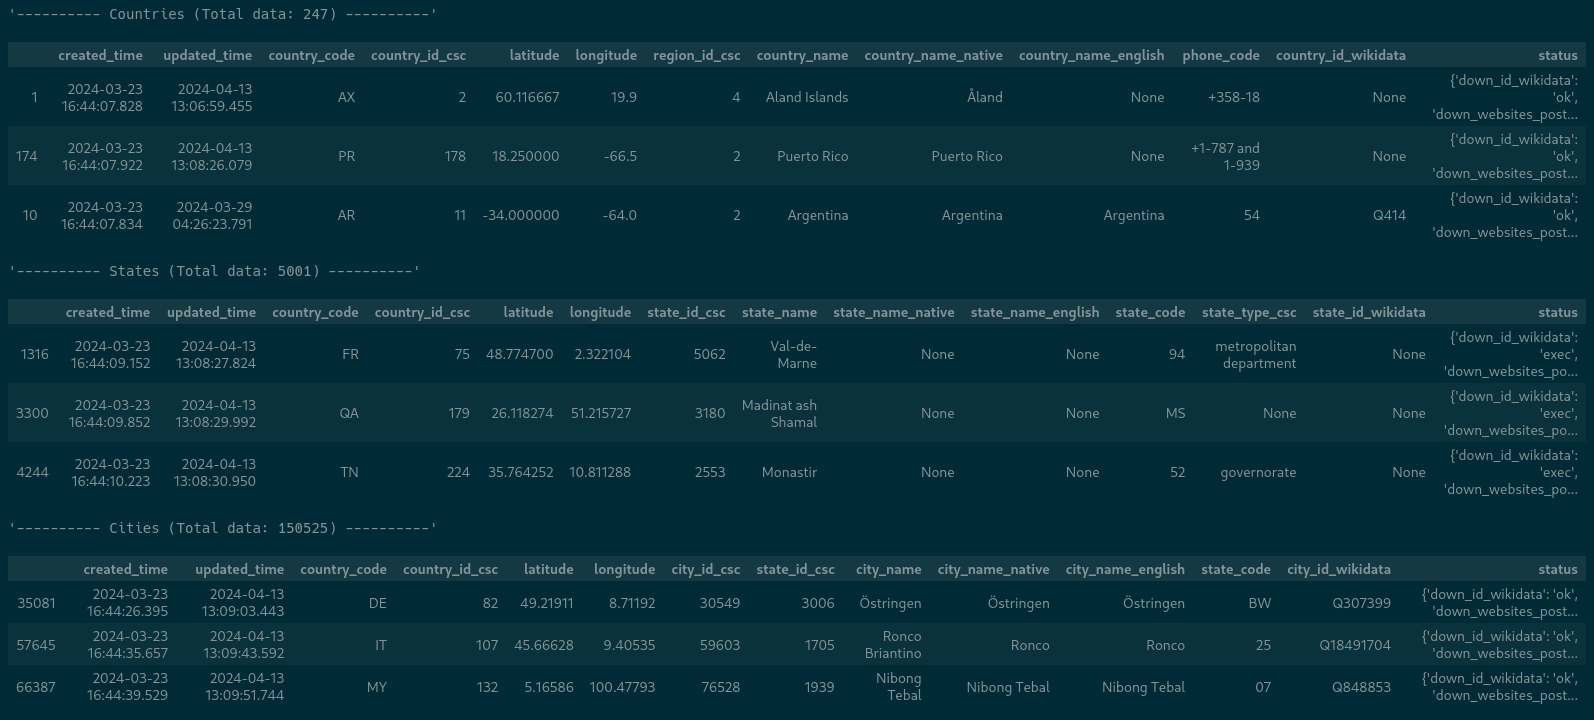Select the Monastir state name cell
Viewport: 1594px width, 720px height.
[789, 472]
